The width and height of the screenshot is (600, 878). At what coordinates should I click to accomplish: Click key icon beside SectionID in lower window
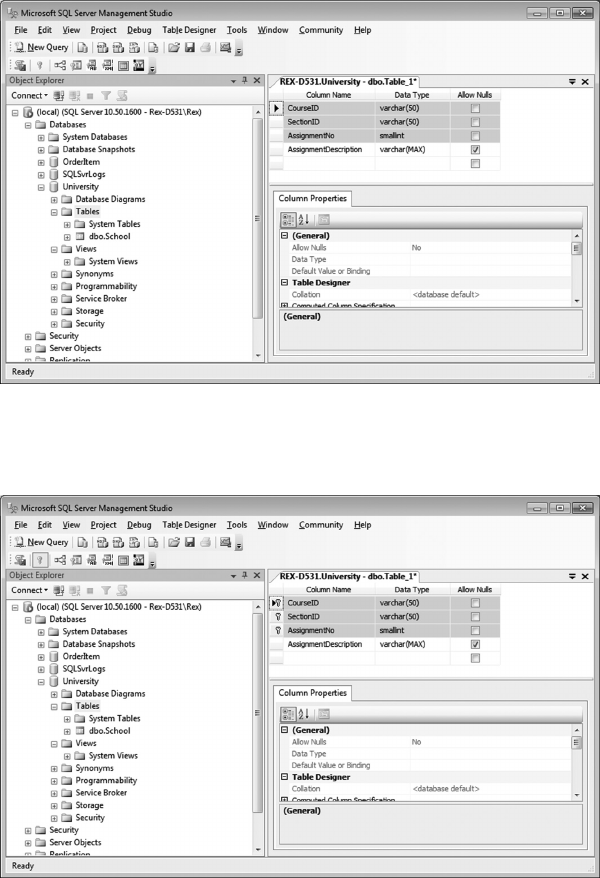(278, 617)
